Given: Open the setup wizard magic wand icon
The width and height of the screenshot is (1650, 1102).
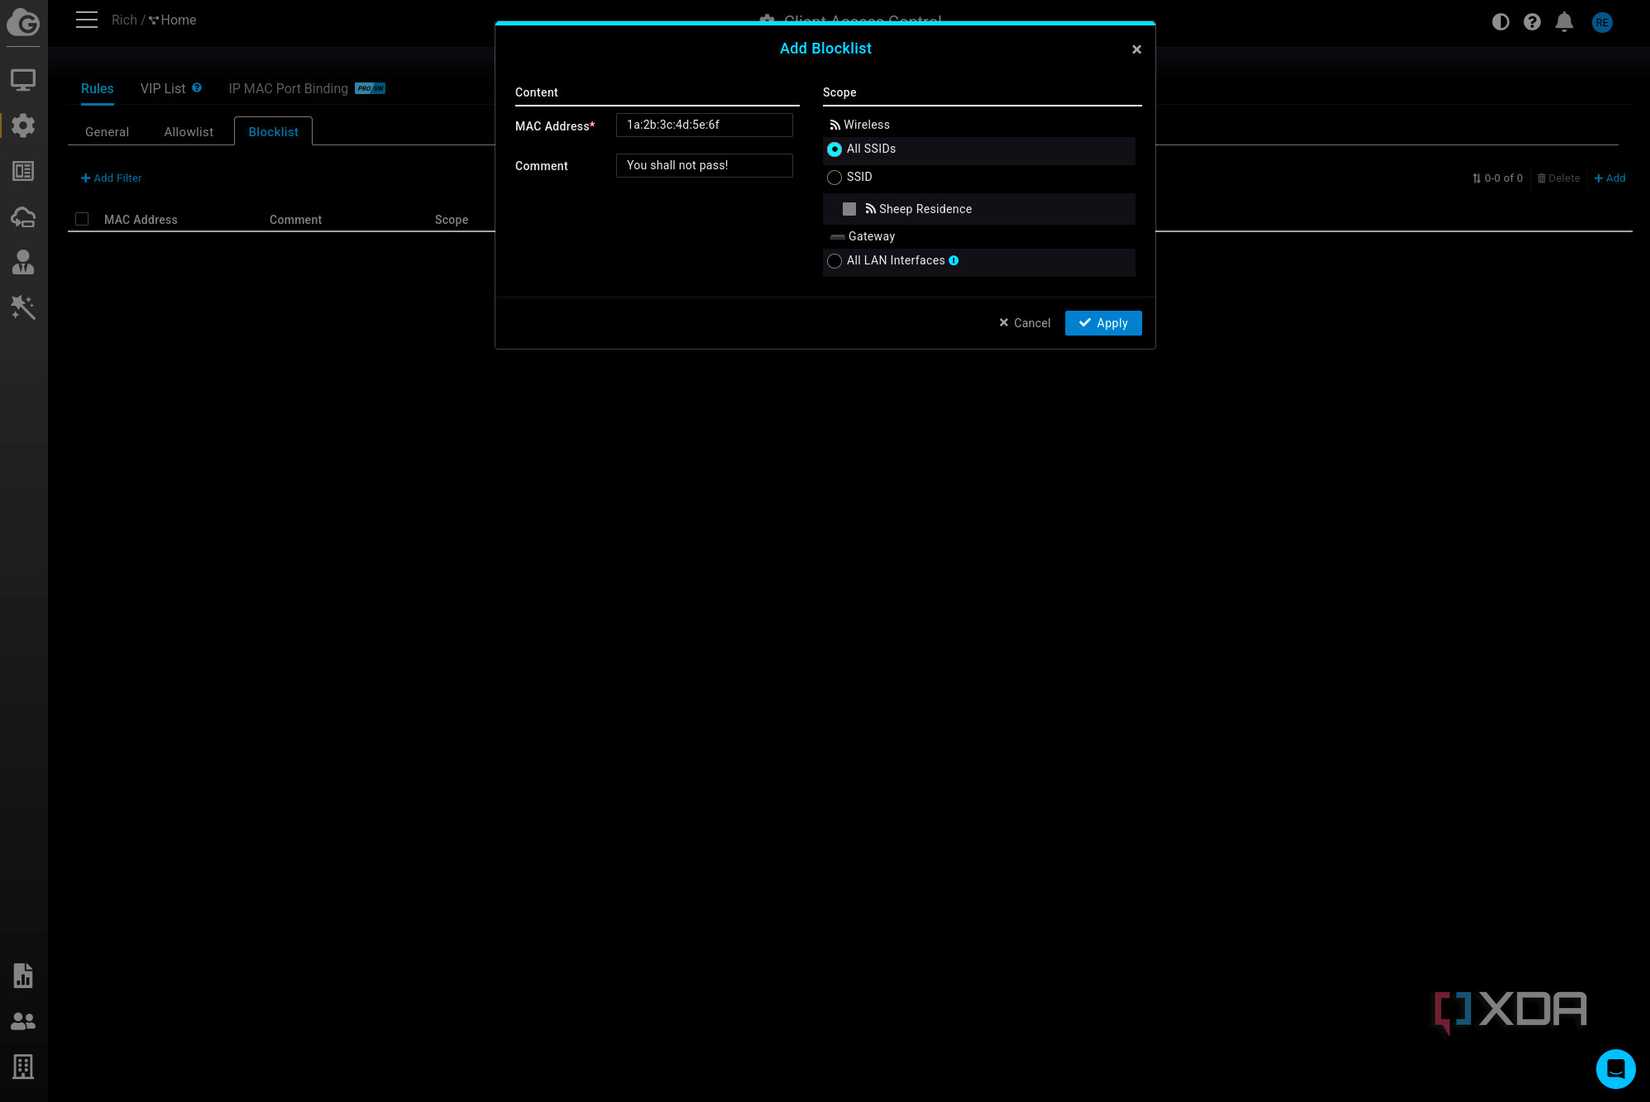Looking at the screenshot, I should [x=24, y=308].
